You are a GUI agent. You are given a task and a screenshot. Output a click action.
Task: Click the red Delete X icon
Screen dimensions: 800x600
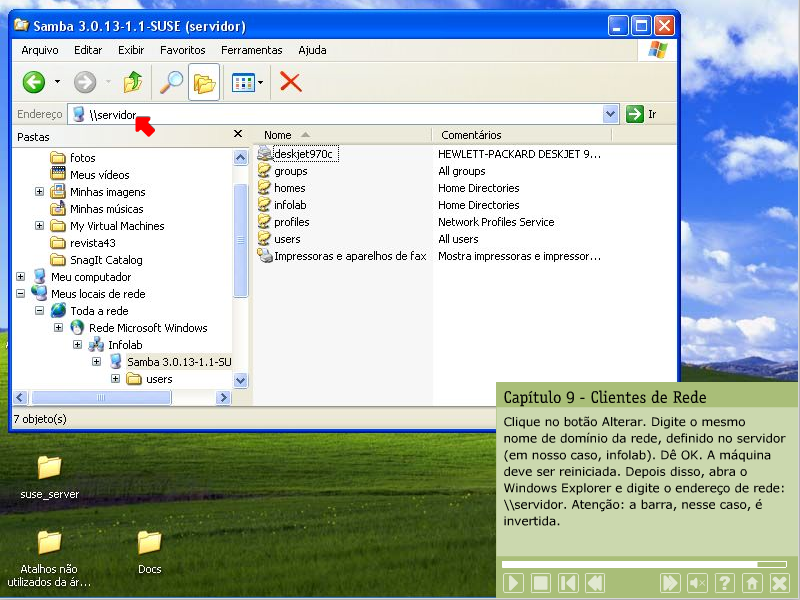point(291,82)
